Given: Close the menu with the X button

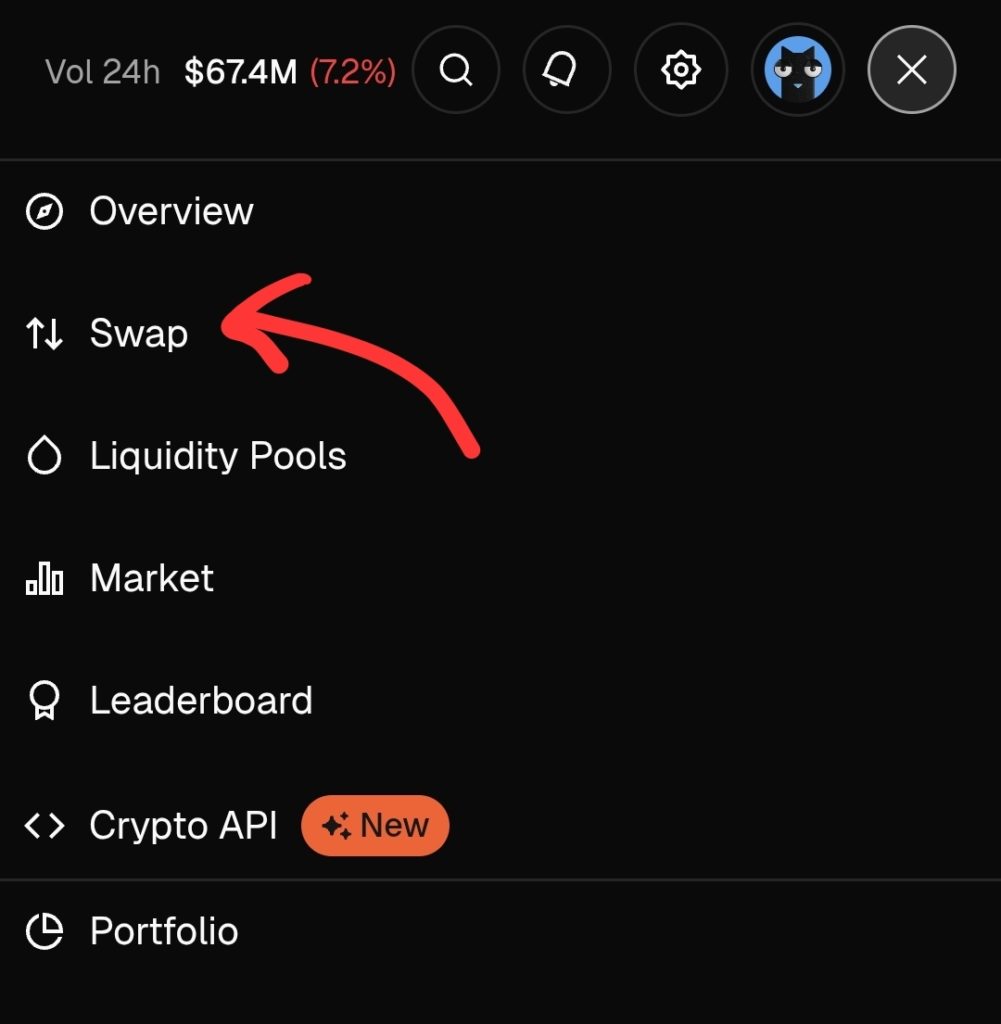Looking at the screenshot, I should [x=911, y=71].
